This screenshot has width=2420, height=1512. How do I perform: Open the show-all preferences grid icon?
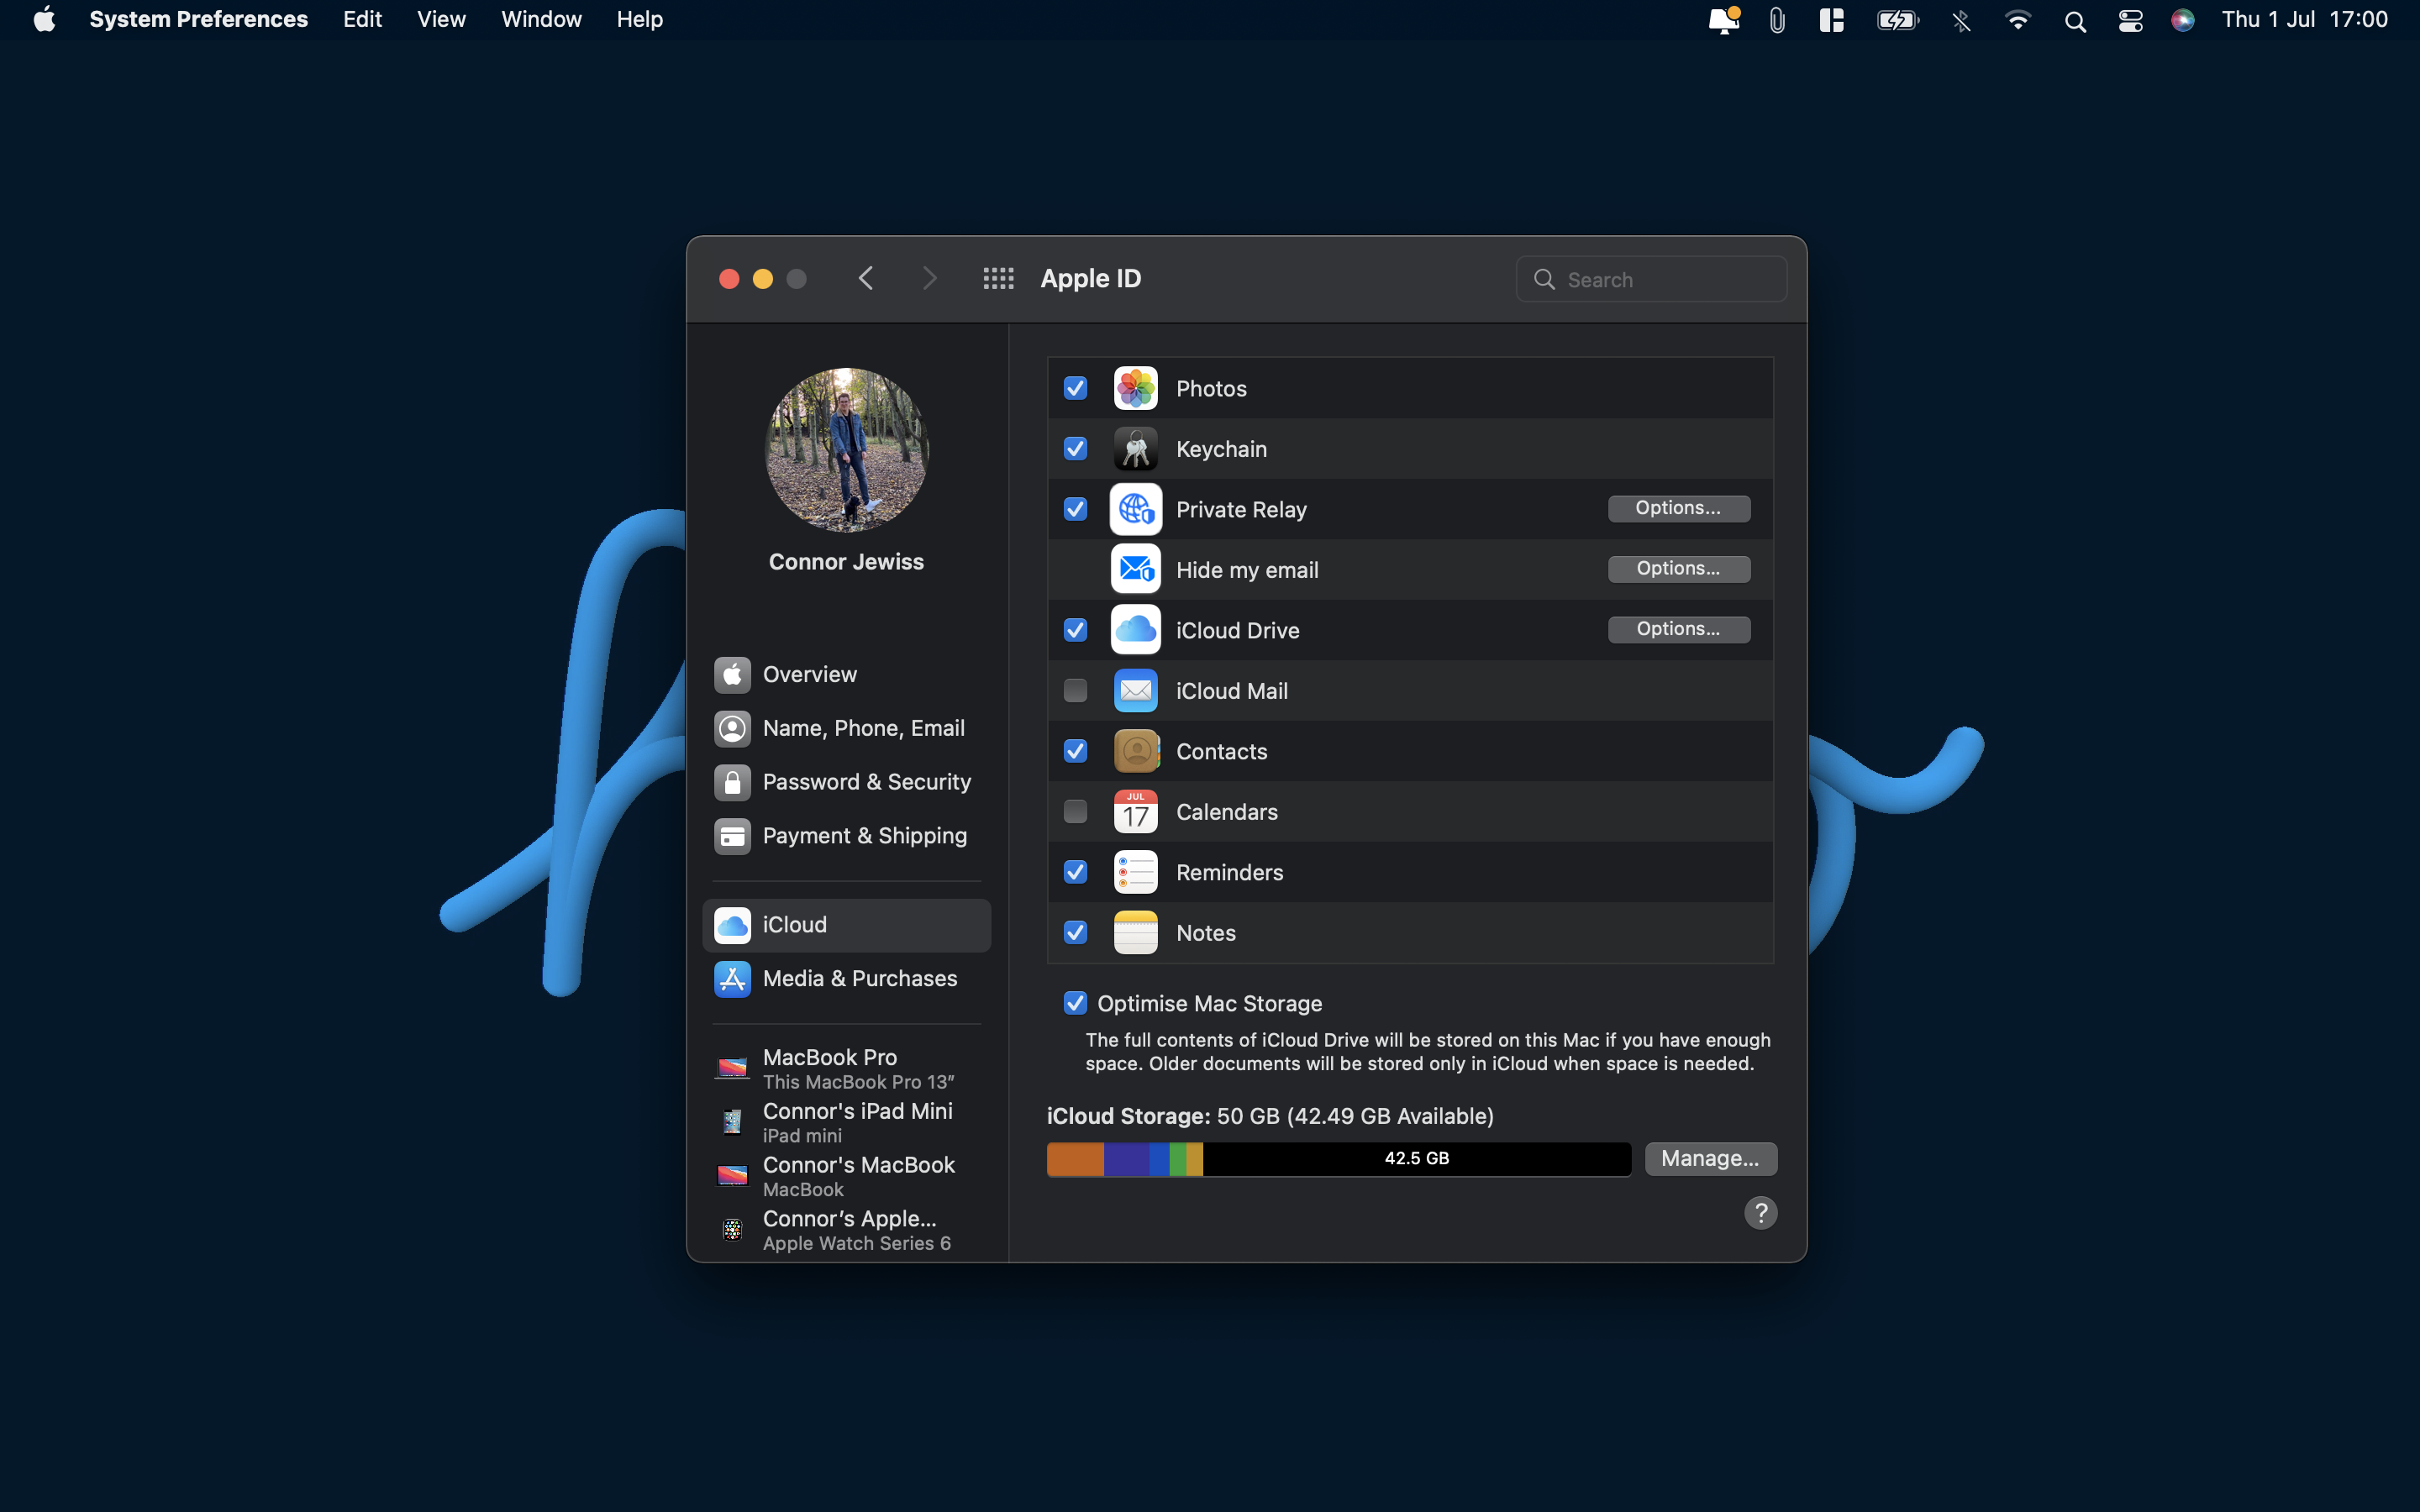point(997,278)
